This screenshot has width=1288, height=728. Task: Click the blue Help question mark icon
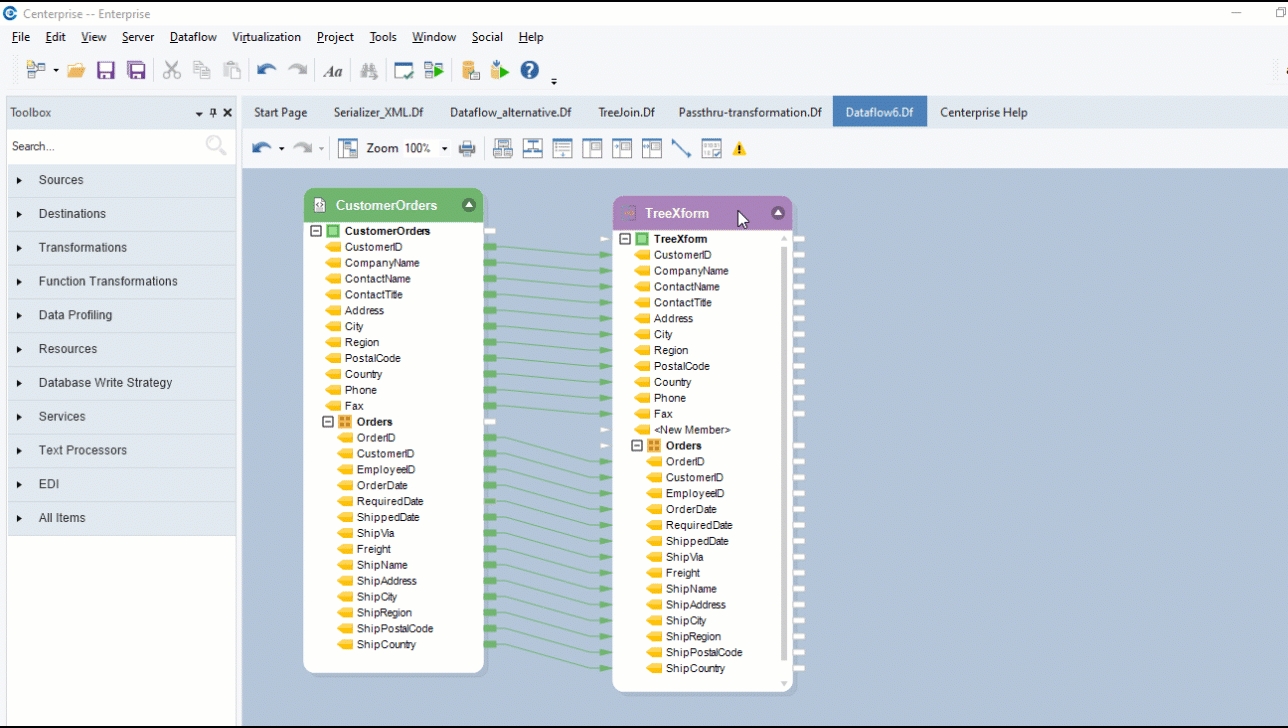tap(530, 70)
